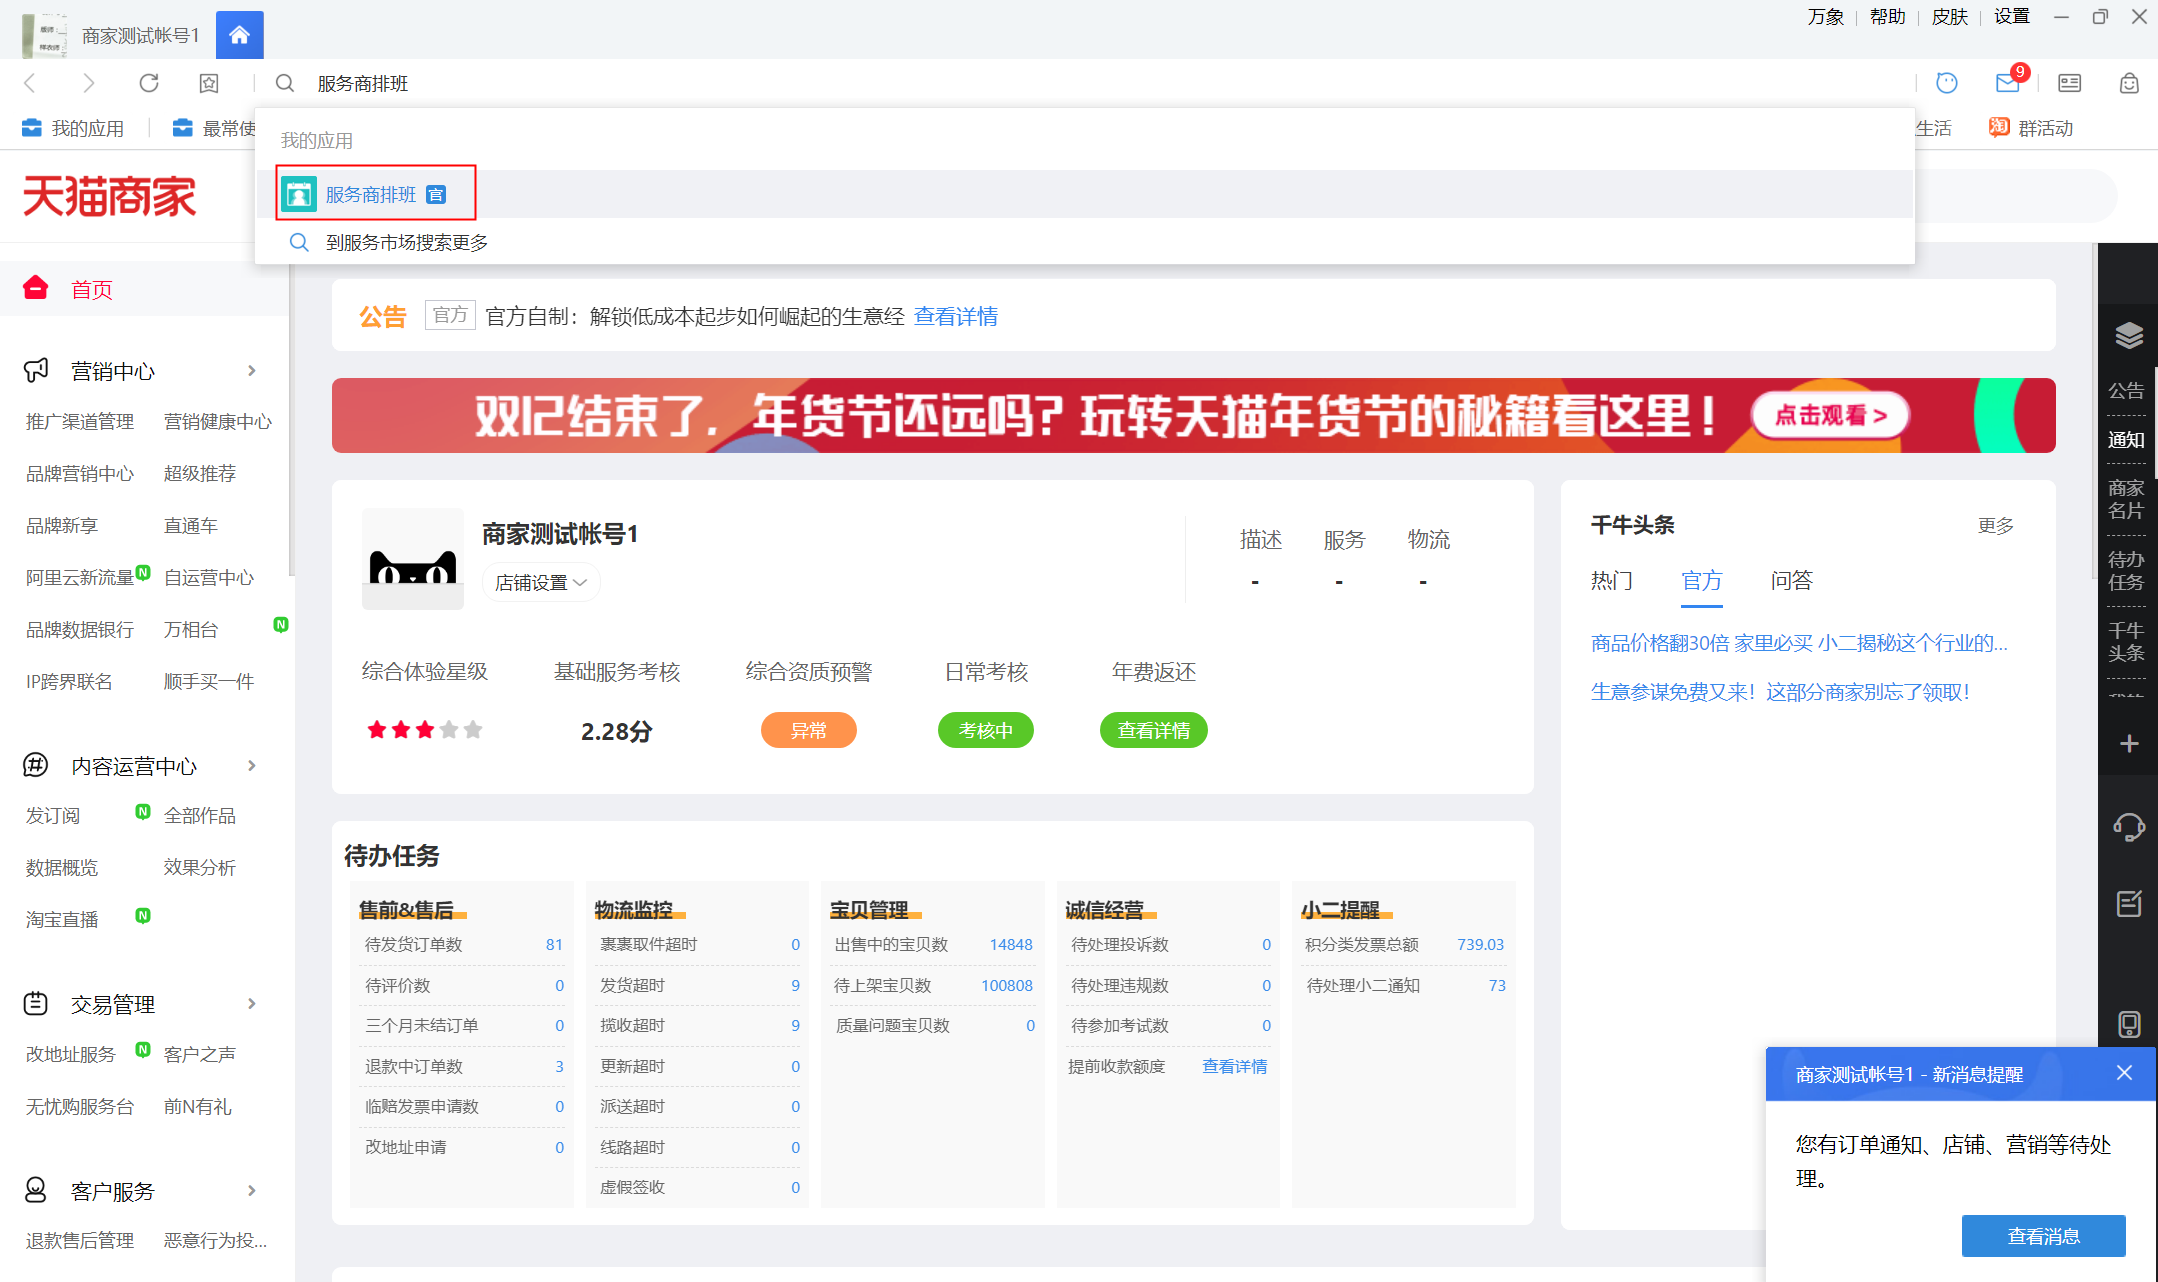
Task: Open the 店铺设置 dropdown
Action: pos(541,582)
